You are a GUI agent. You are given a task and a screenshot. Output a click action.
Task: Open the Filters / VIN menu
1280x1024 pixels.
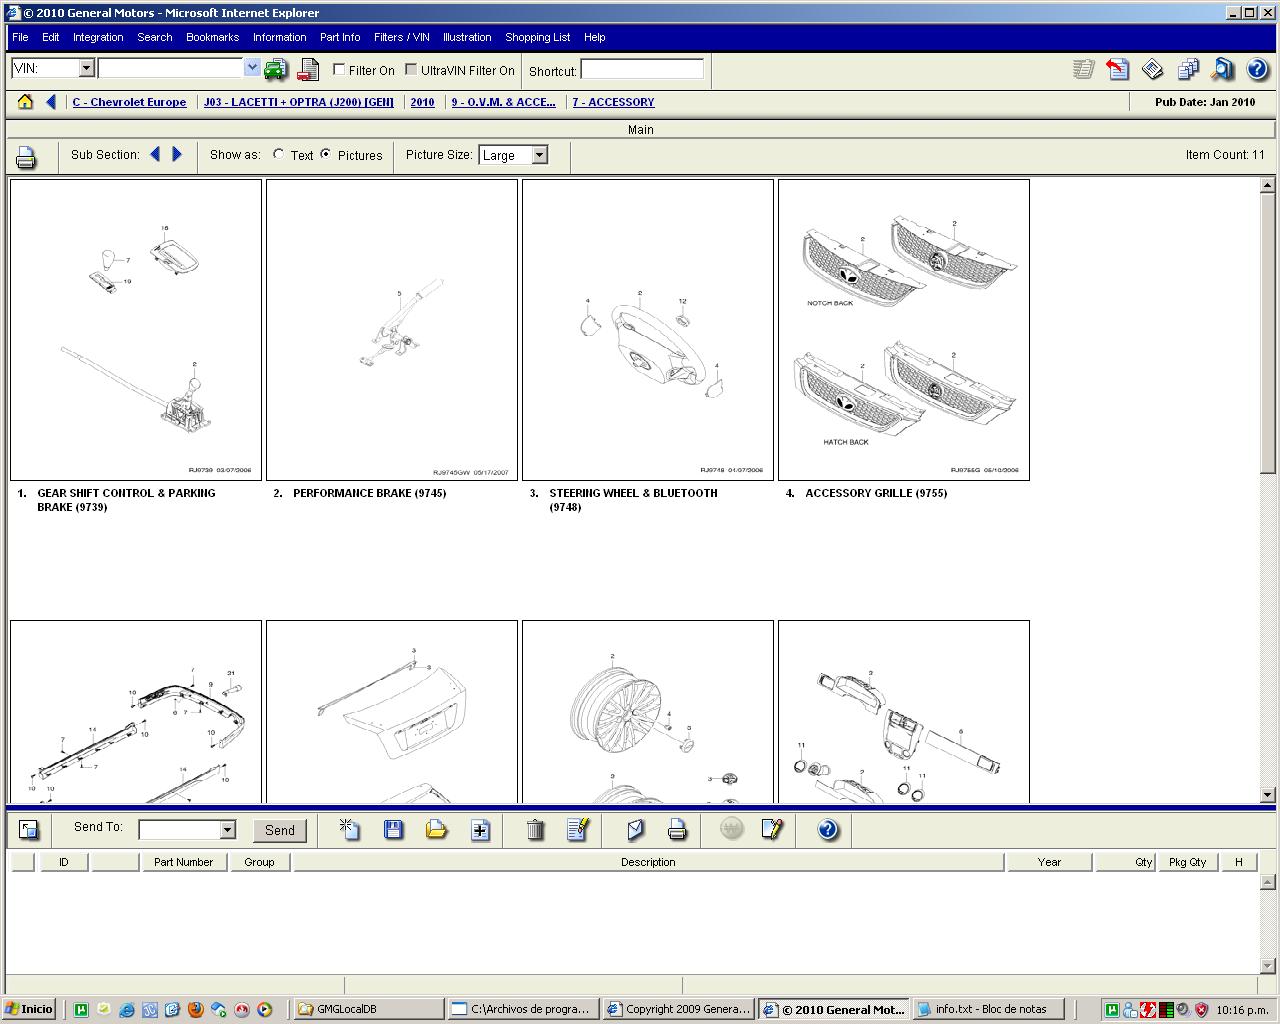pyautogui.click(x=402, y=37)
